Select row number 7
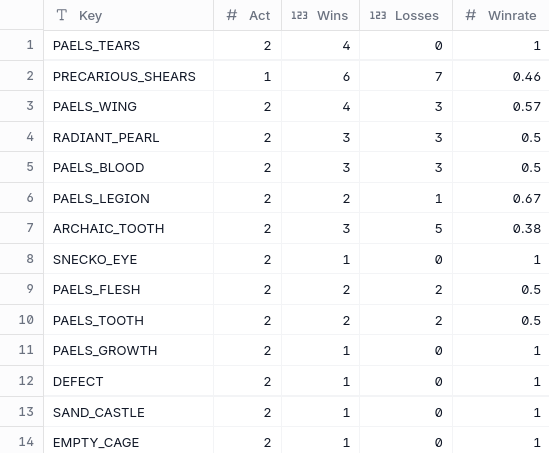Image resolution: width=549 pixels, height=453 pixels. point(30,228)
